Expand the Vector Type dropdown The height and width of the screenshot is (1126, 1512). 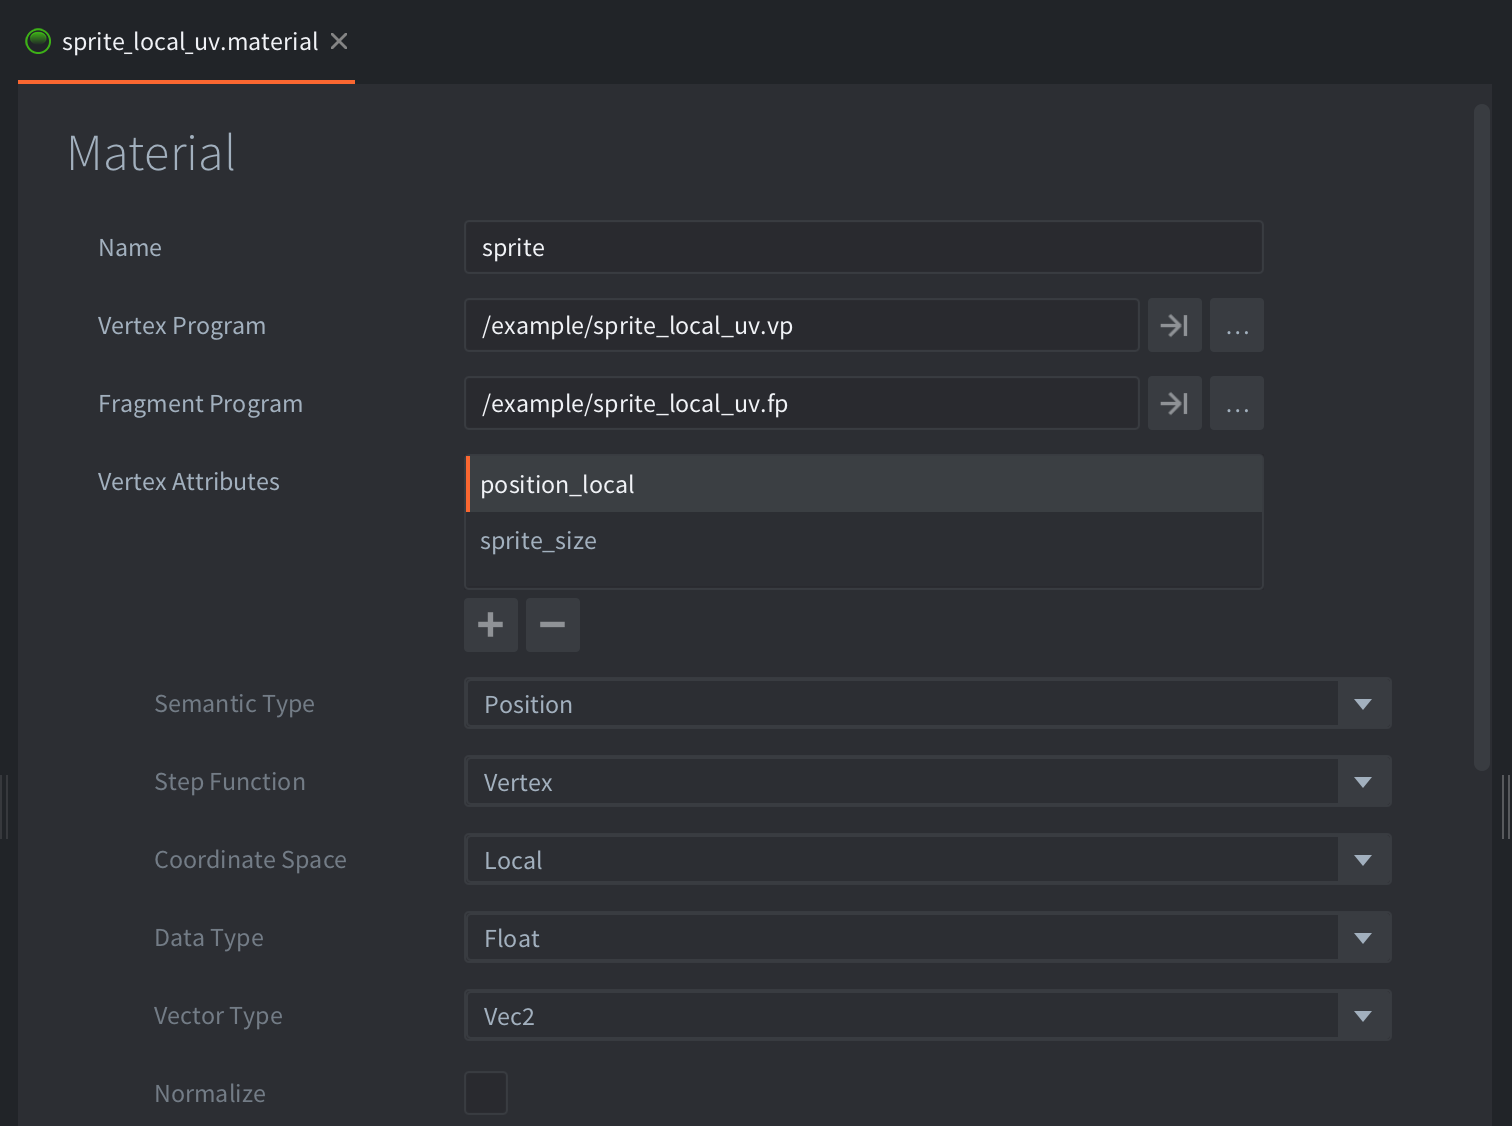point(928,1016)
